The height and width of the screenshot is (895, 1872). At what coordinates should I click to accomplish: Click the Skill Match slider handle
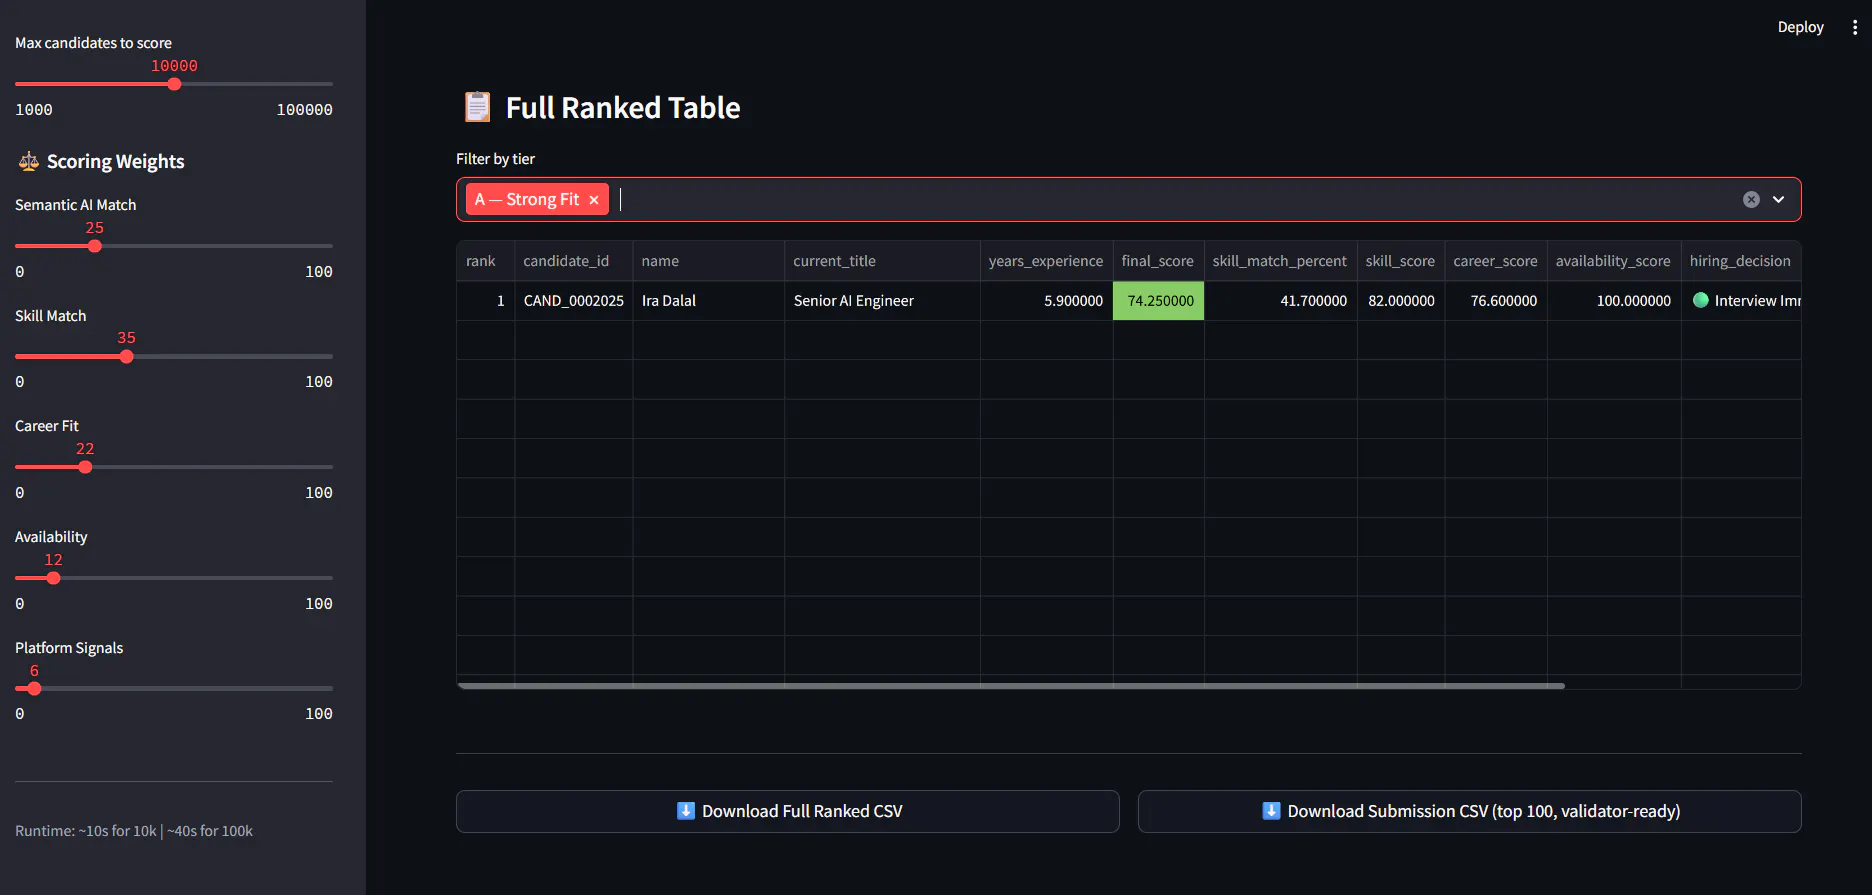pos(127,356)
